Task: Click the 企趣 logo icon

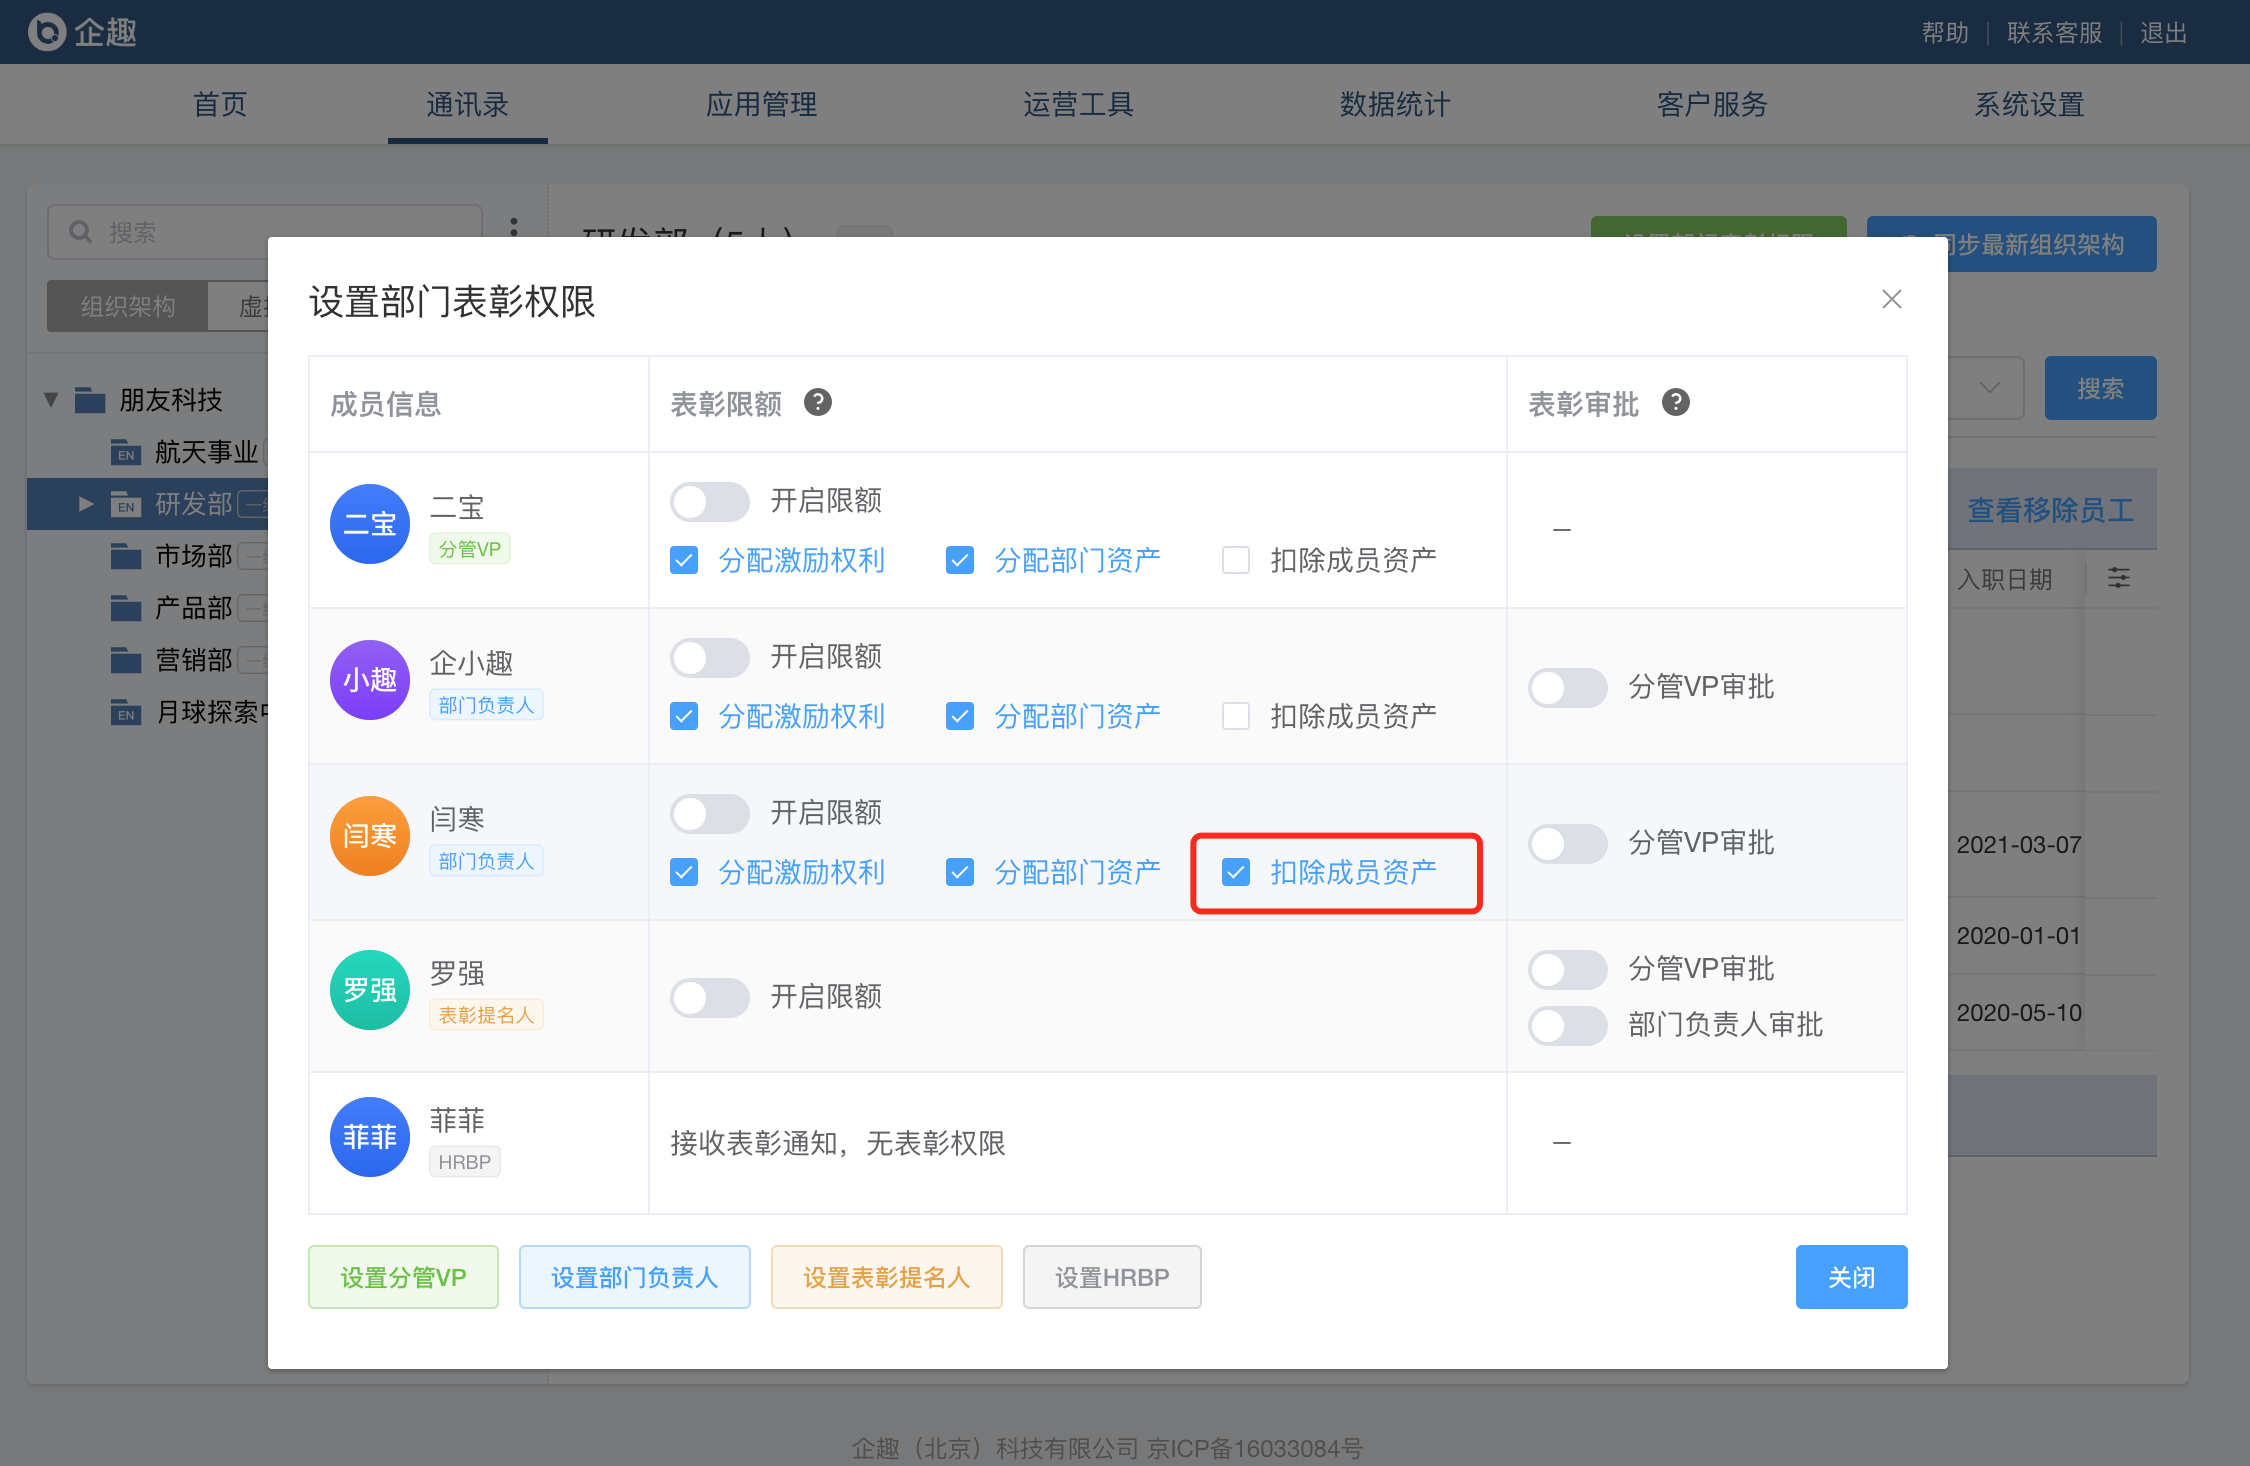Action: [46, 32]
